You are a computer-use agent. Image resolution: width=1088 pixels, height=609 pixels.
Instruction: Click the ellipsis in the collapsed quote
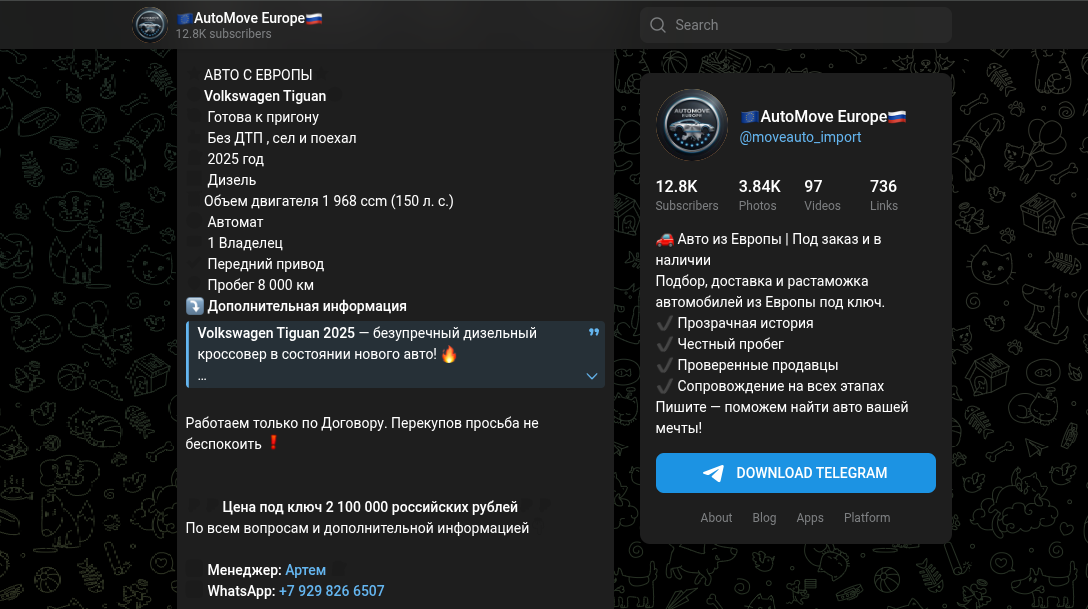pos(202,377)
